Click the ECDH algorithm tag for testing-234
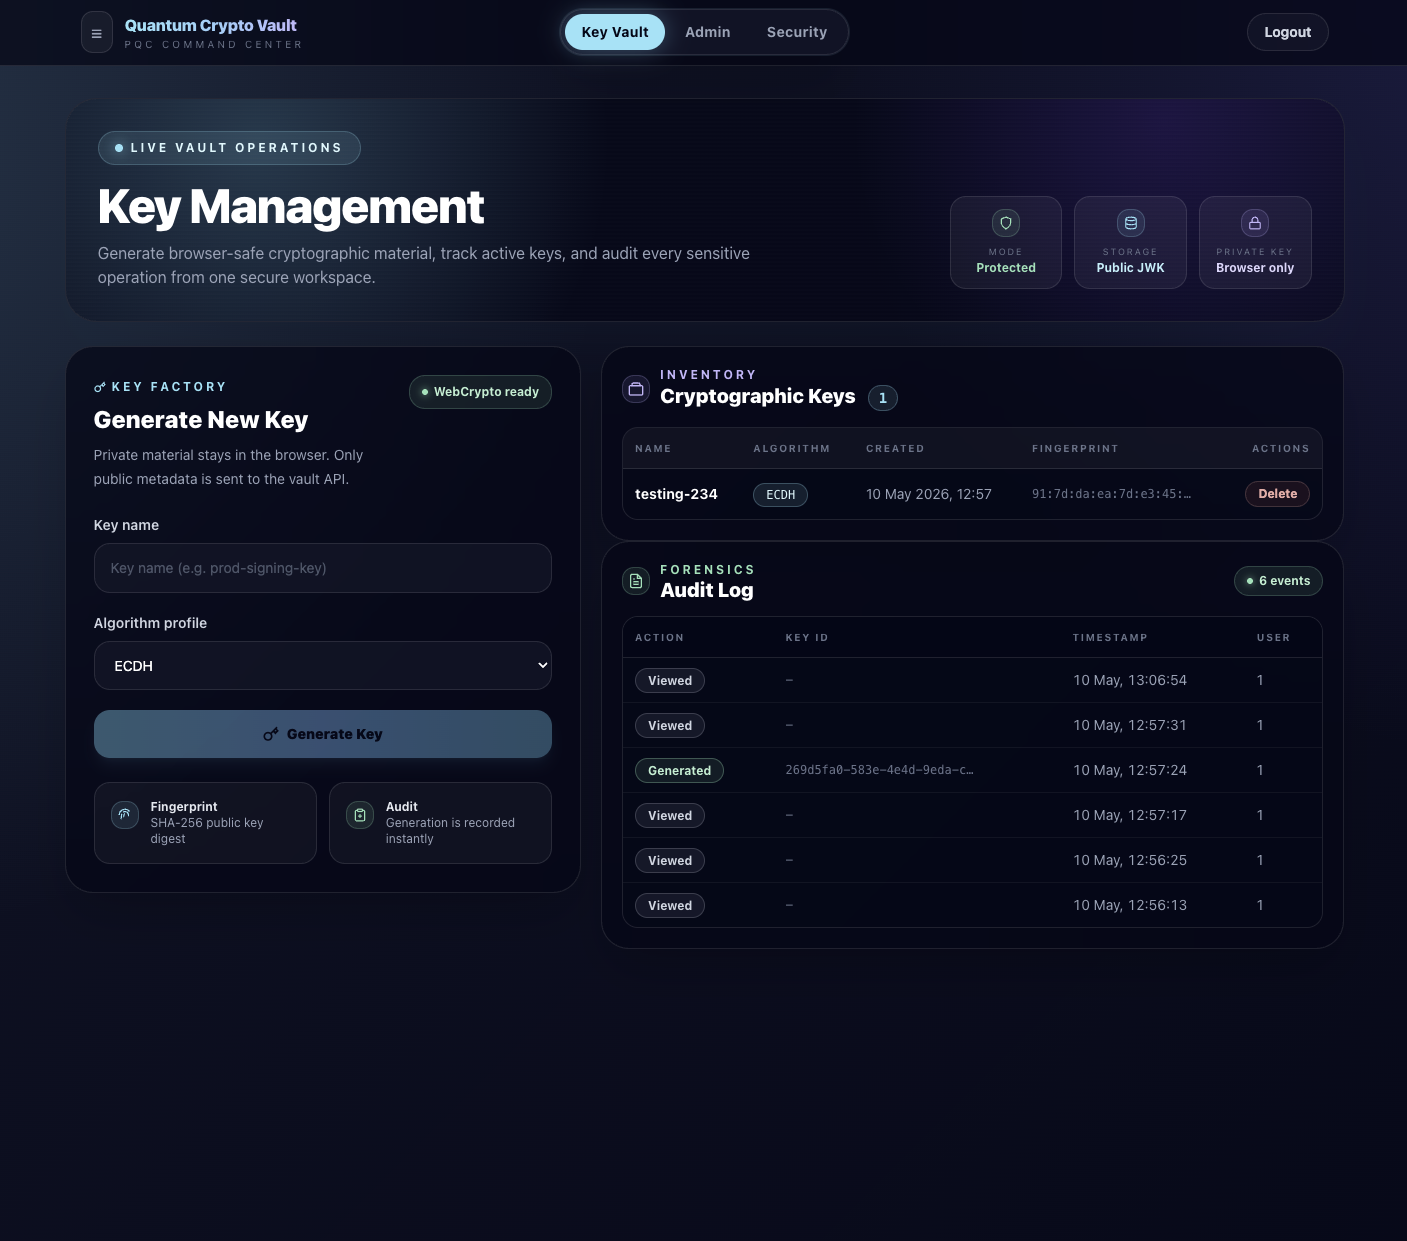The height and width of the screenshot is (1241, 1407). (781, 495)
